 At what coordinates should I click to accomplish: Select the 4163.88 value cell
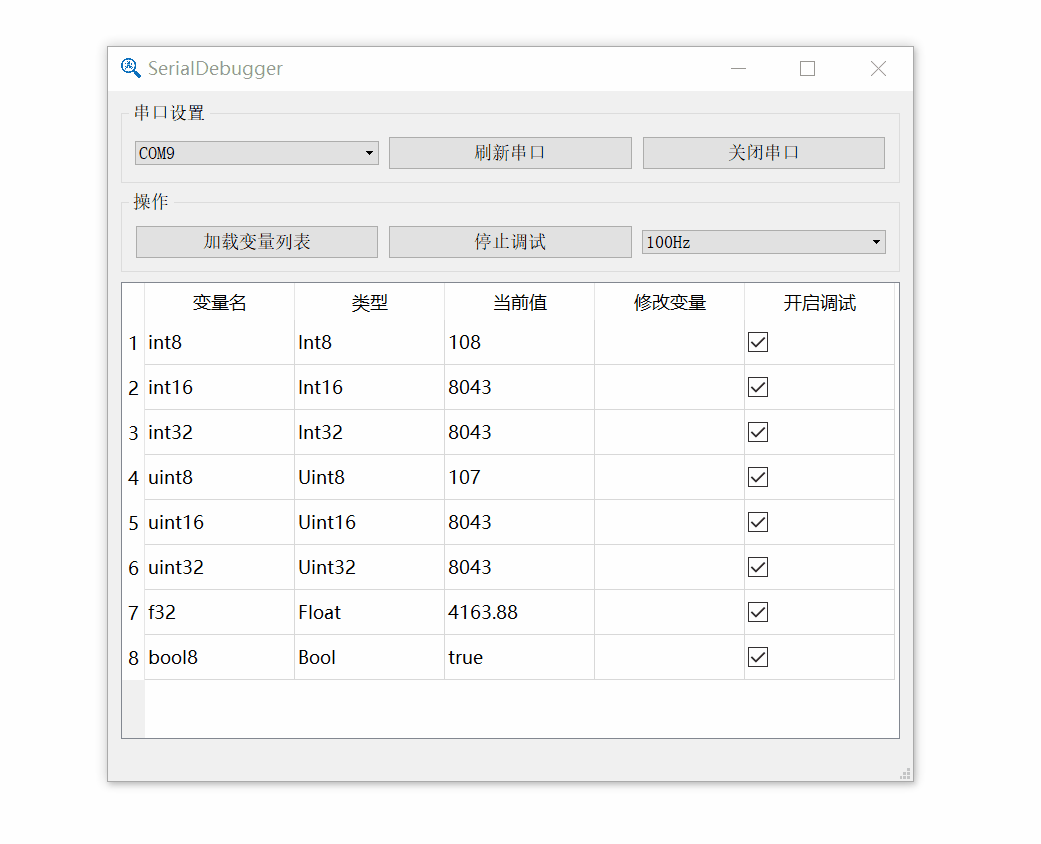pos(519,612)
